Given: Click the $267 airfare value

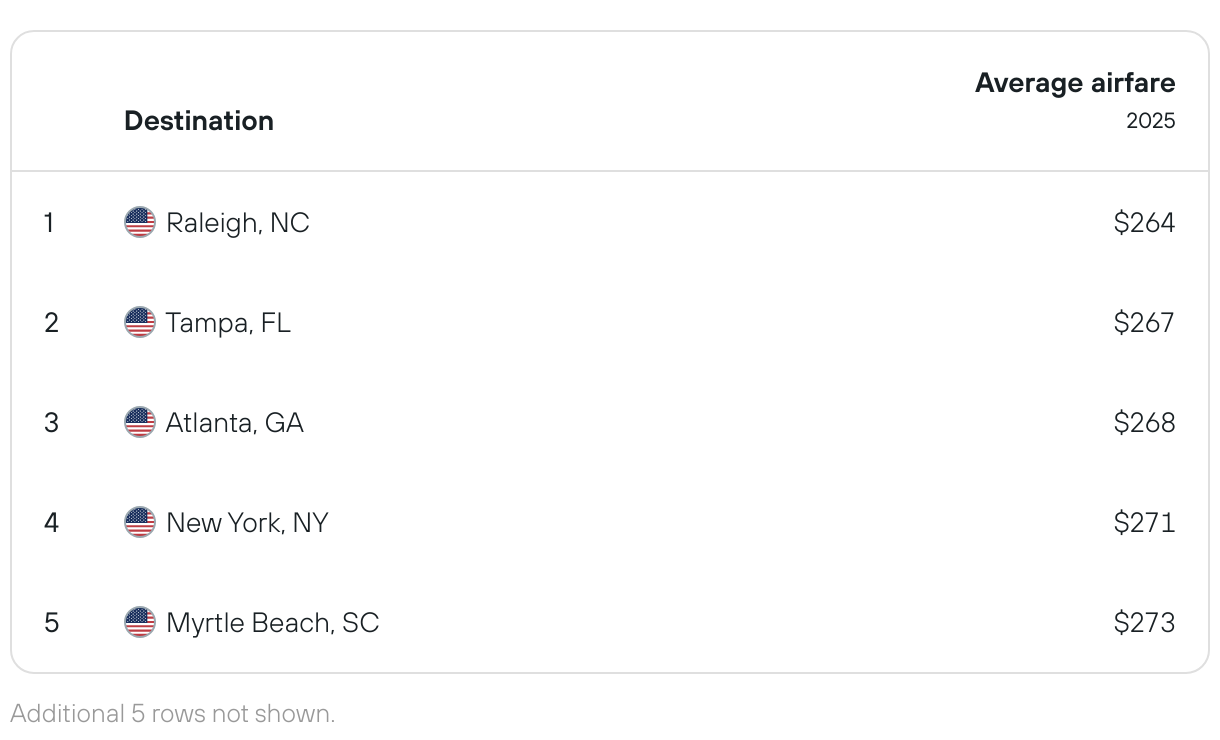Looking at the screenshot, I should tap(1145, 322).
